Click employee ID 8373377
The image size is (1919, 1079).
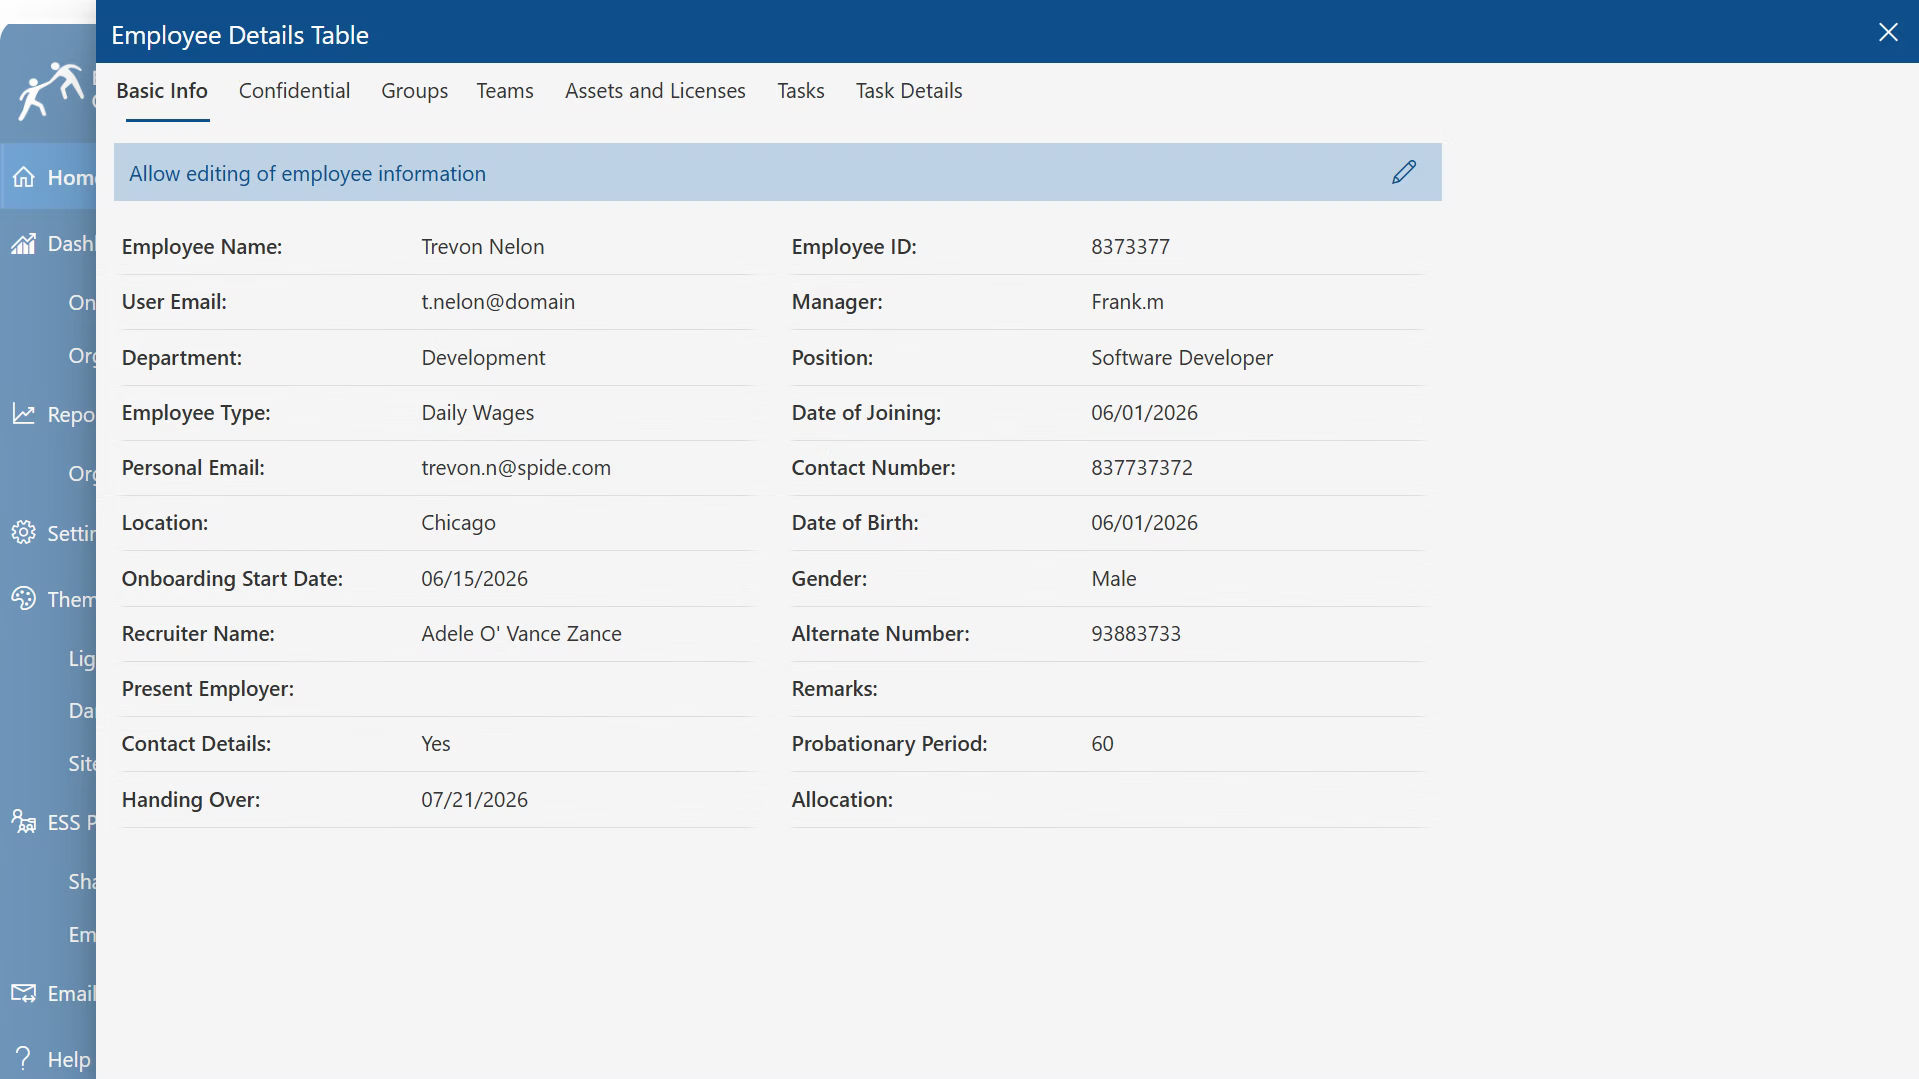pos(1130,247)
